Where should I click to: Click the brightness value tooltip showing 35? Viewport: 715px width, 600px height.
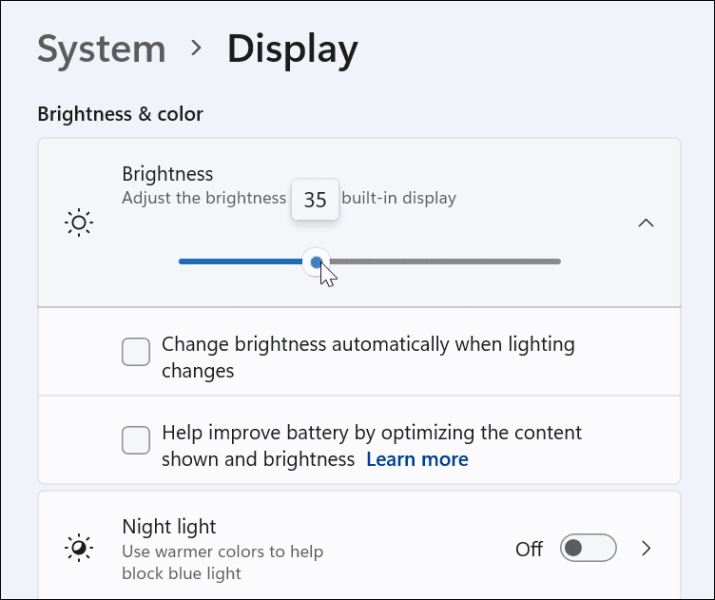click(x=315, y=200)
